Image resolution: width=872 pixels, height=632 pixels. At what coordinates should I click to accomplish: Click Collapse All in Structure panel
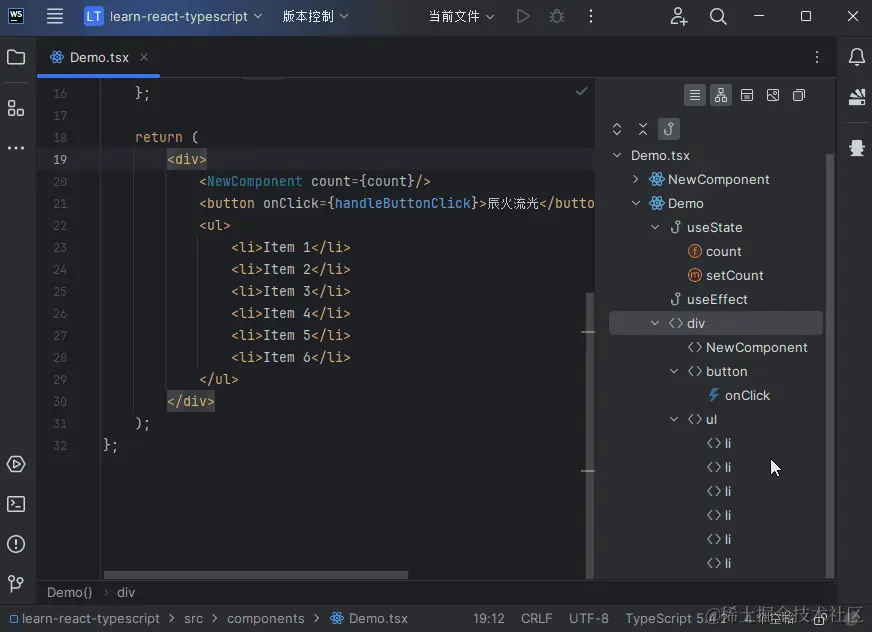pos(643,129)
